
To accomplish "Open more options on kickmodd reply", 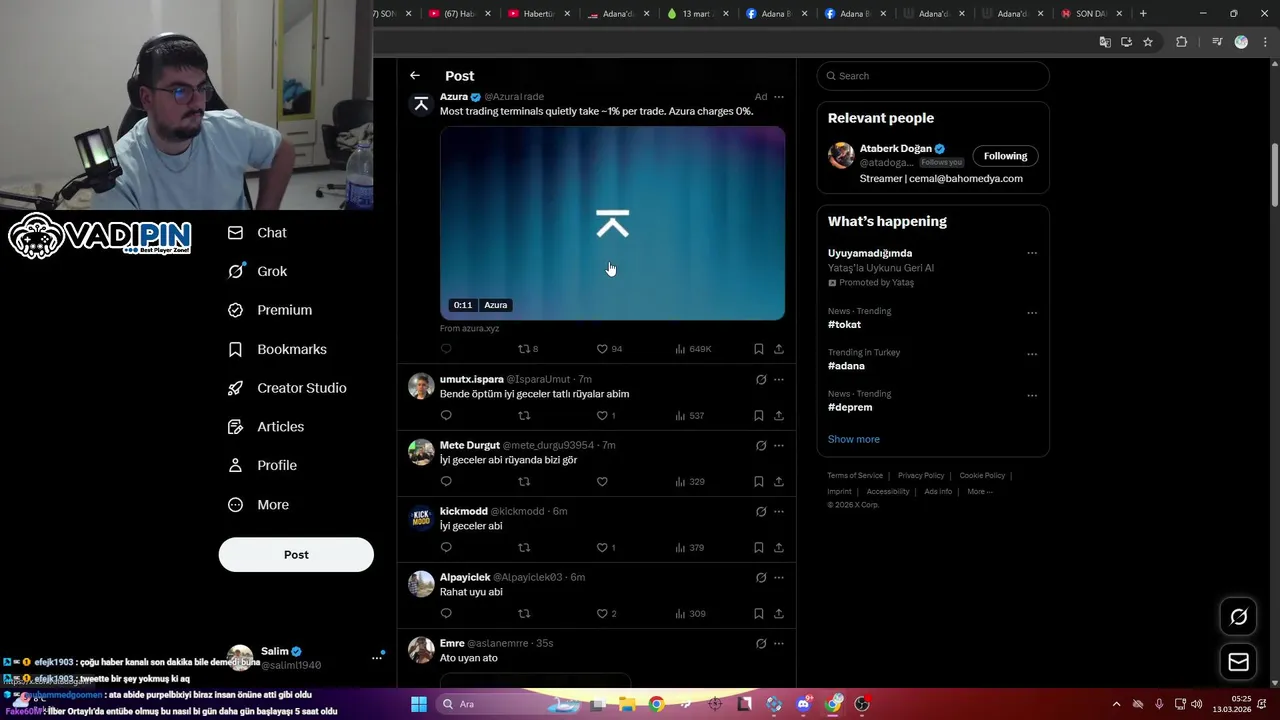I will pyautogui.click(x=779, y=512).
